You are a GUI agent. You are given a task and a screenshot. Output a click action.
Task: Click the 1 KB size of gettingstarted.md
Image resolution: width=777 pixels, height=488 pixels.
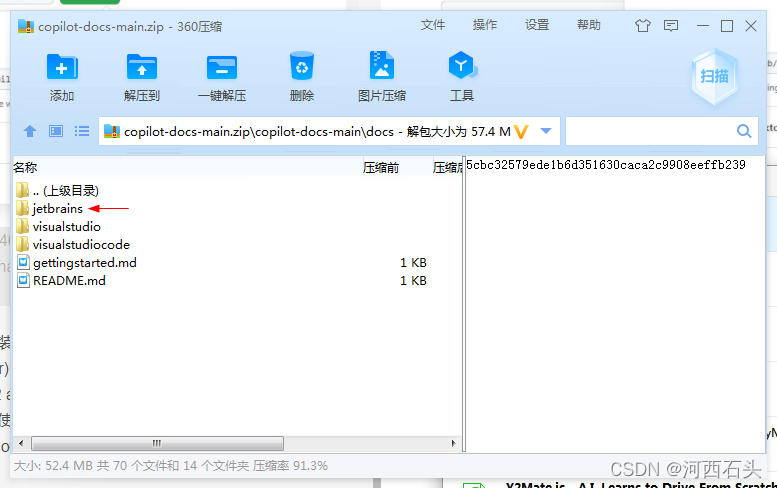[413, 263]
